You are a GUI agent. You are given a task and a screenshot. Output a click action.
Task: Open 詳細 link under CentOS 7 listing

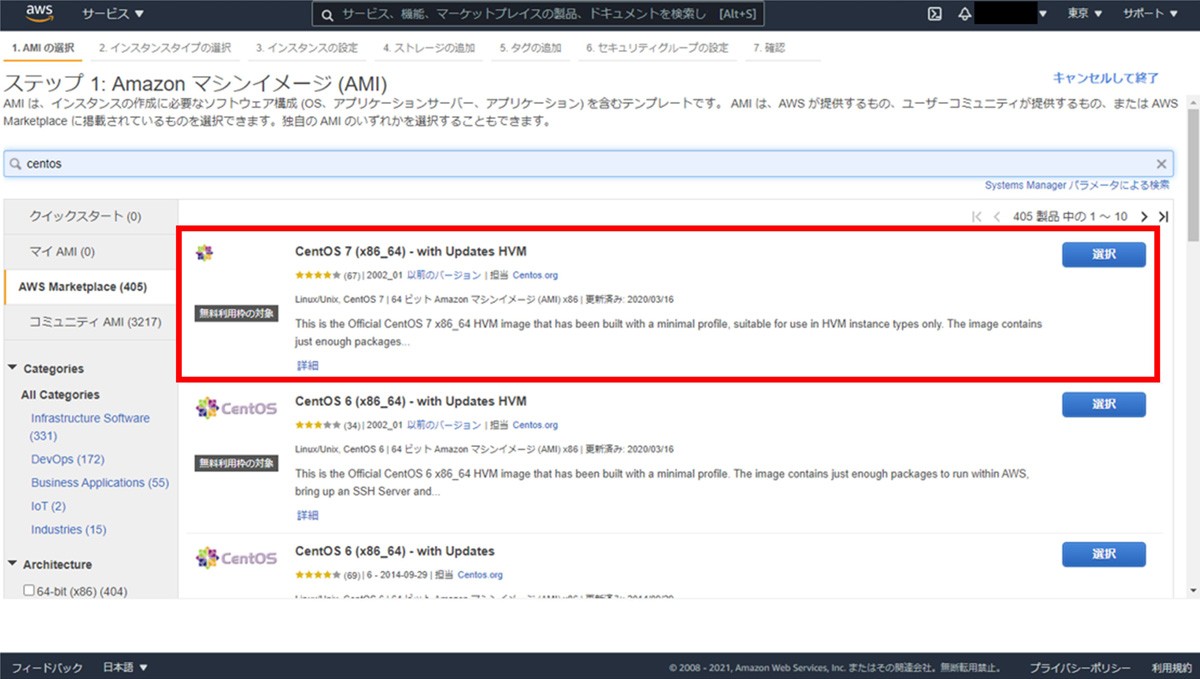pos(307,366)
